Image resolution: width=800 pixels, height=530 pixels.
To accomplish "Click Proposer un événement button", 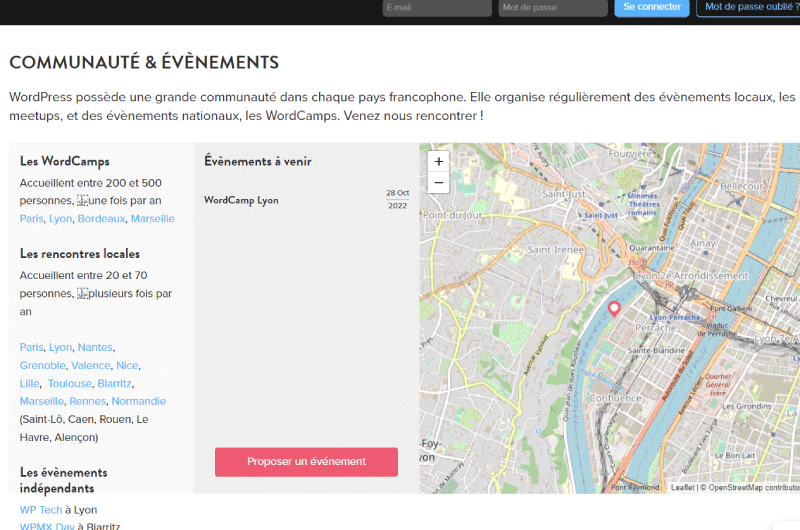I will (x=306, y=462).
